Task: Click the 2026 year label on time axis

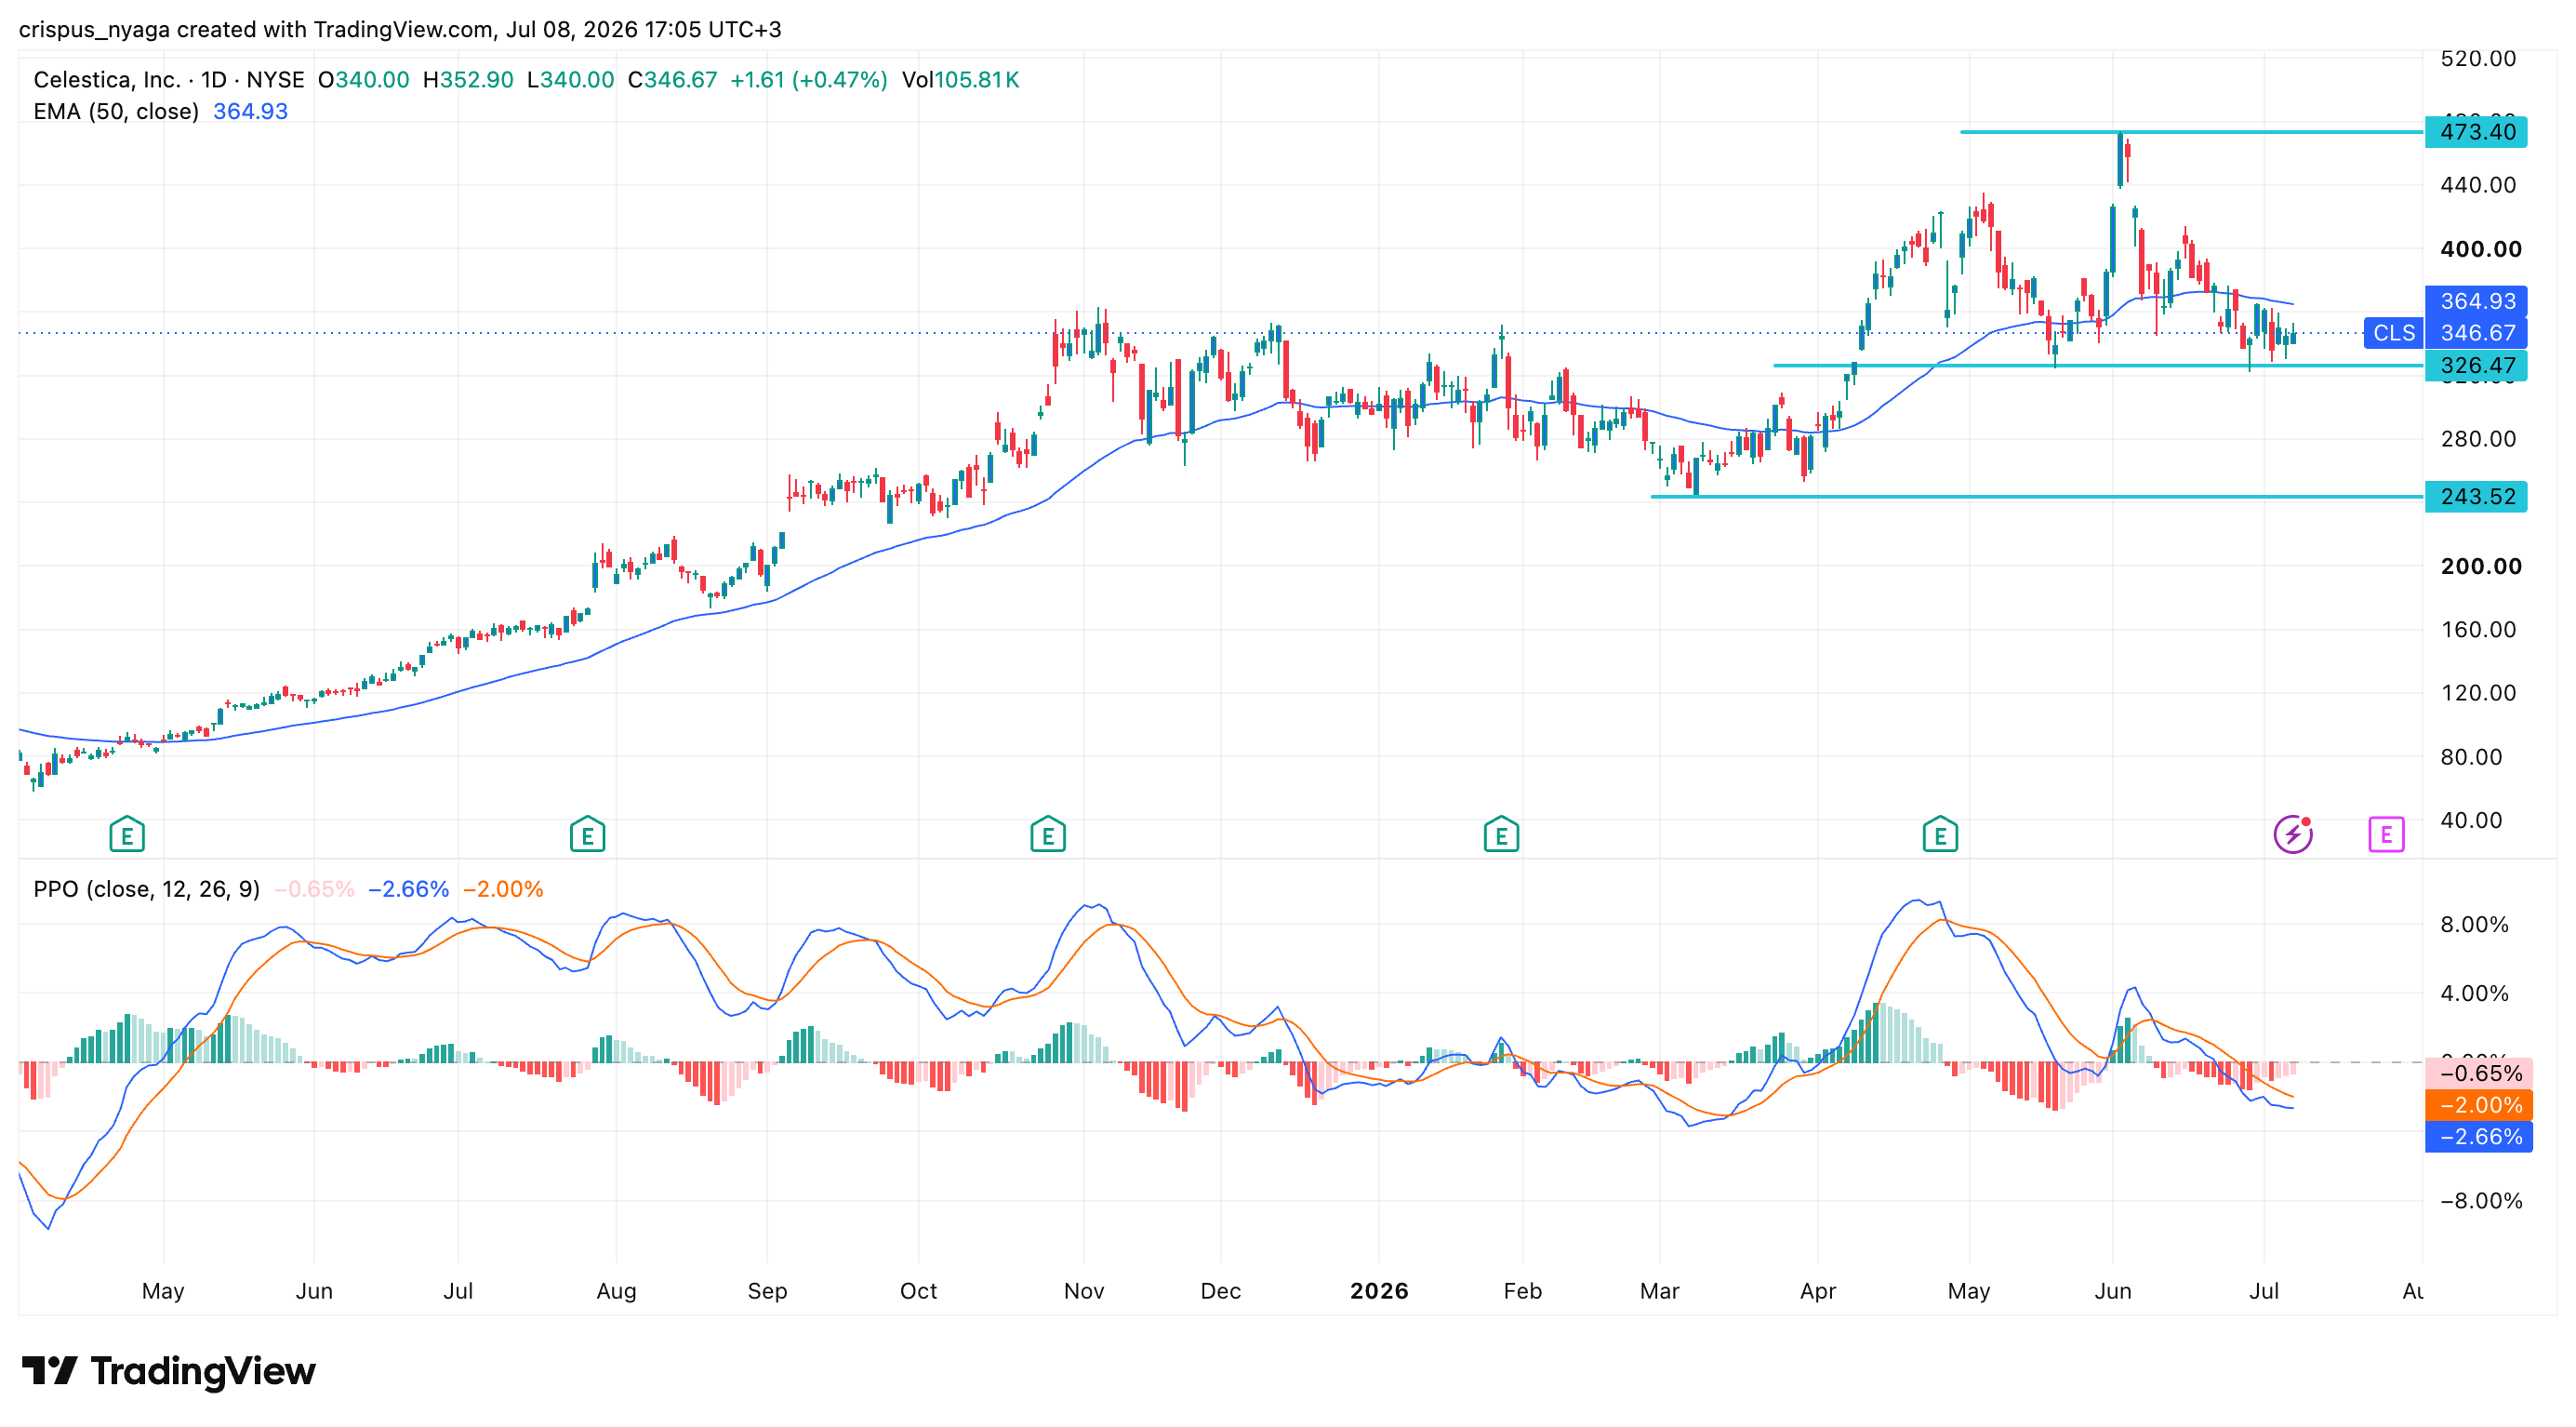Action: (x=1379, y=1291)
